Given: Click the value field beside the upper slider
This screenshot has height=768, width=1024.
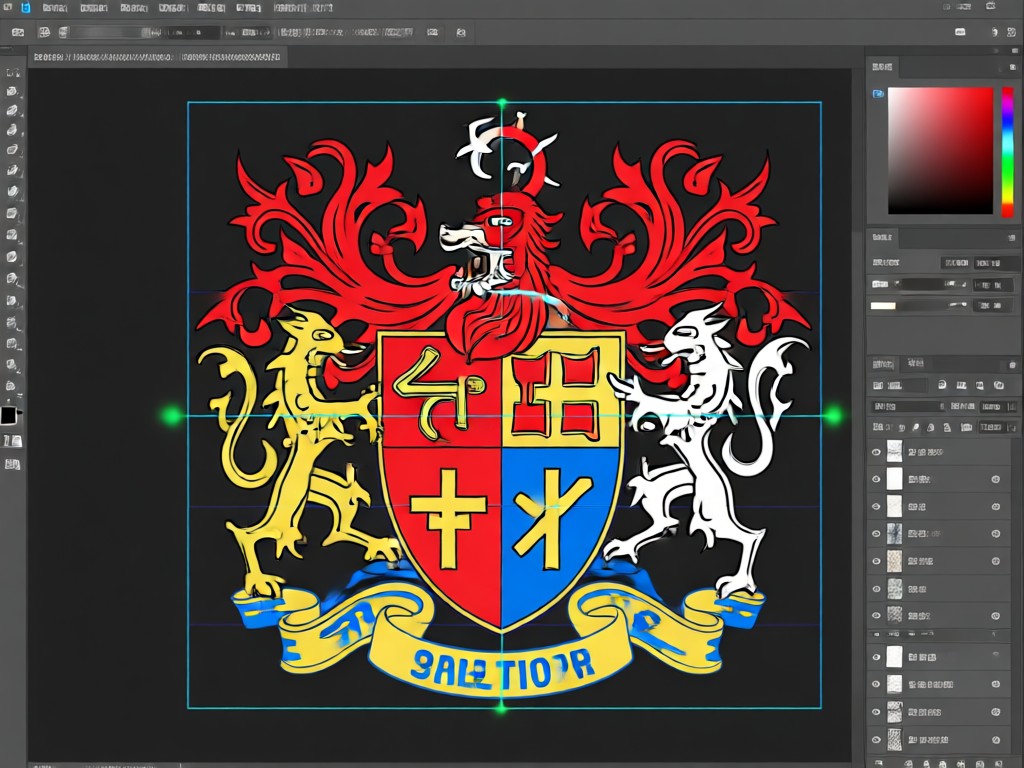Looking at the screenshot, I should [991, 285].
